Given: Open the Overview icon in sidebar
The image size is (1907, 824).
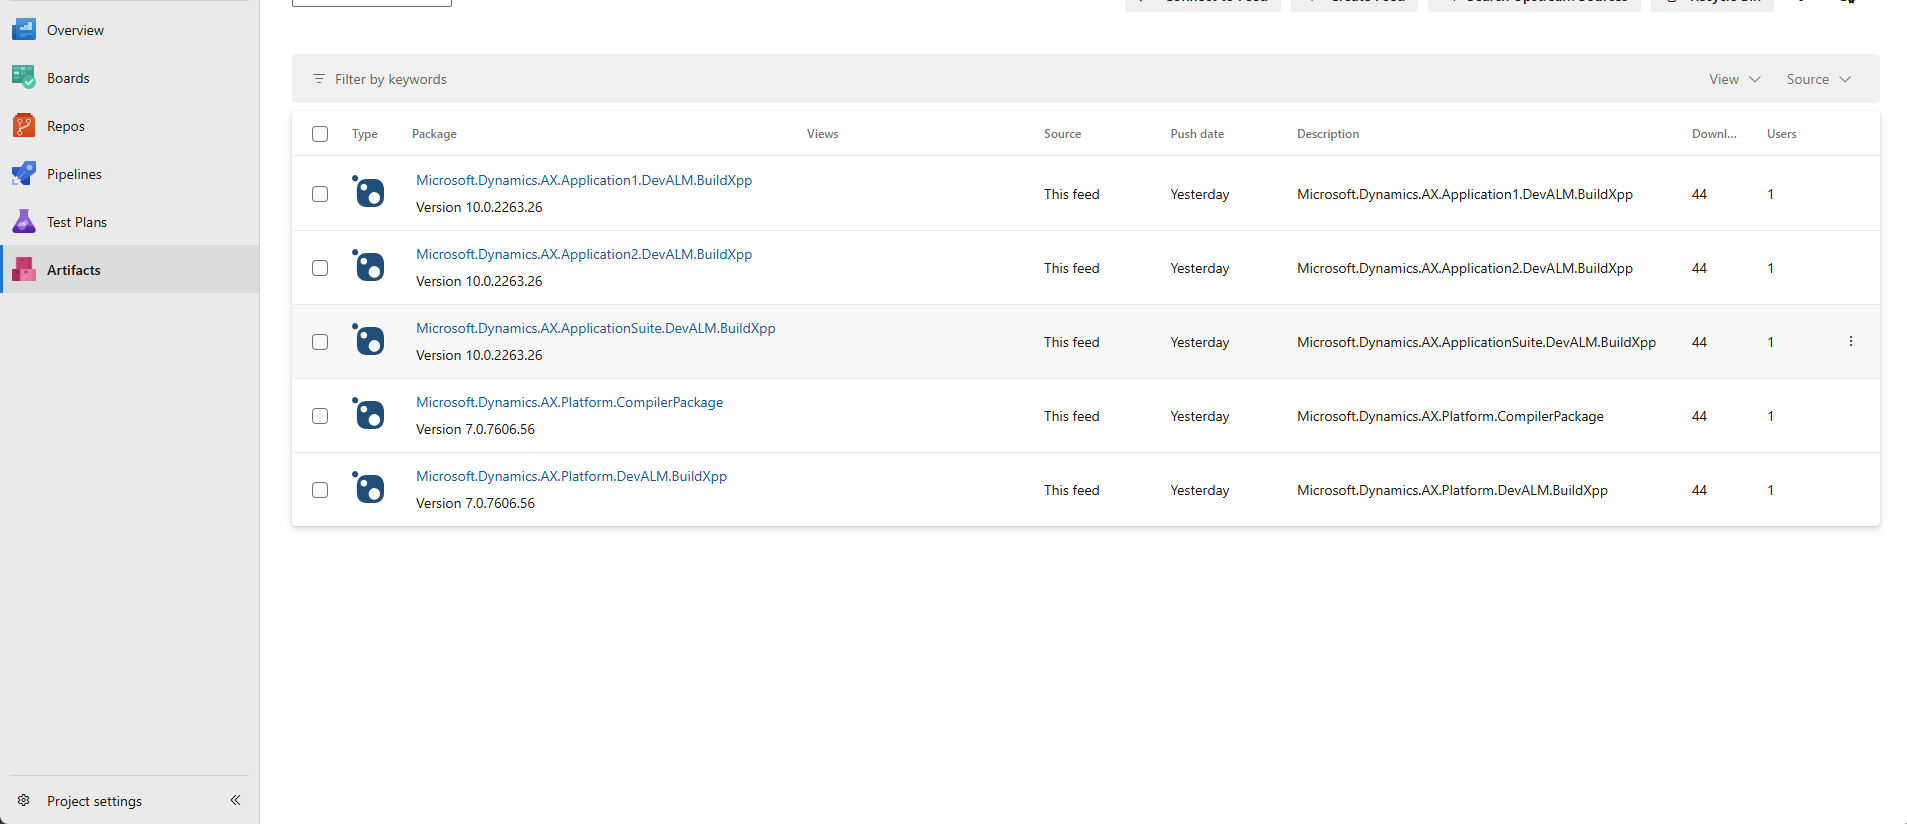Looking at the screenshot, I should (x=24, y=30).
